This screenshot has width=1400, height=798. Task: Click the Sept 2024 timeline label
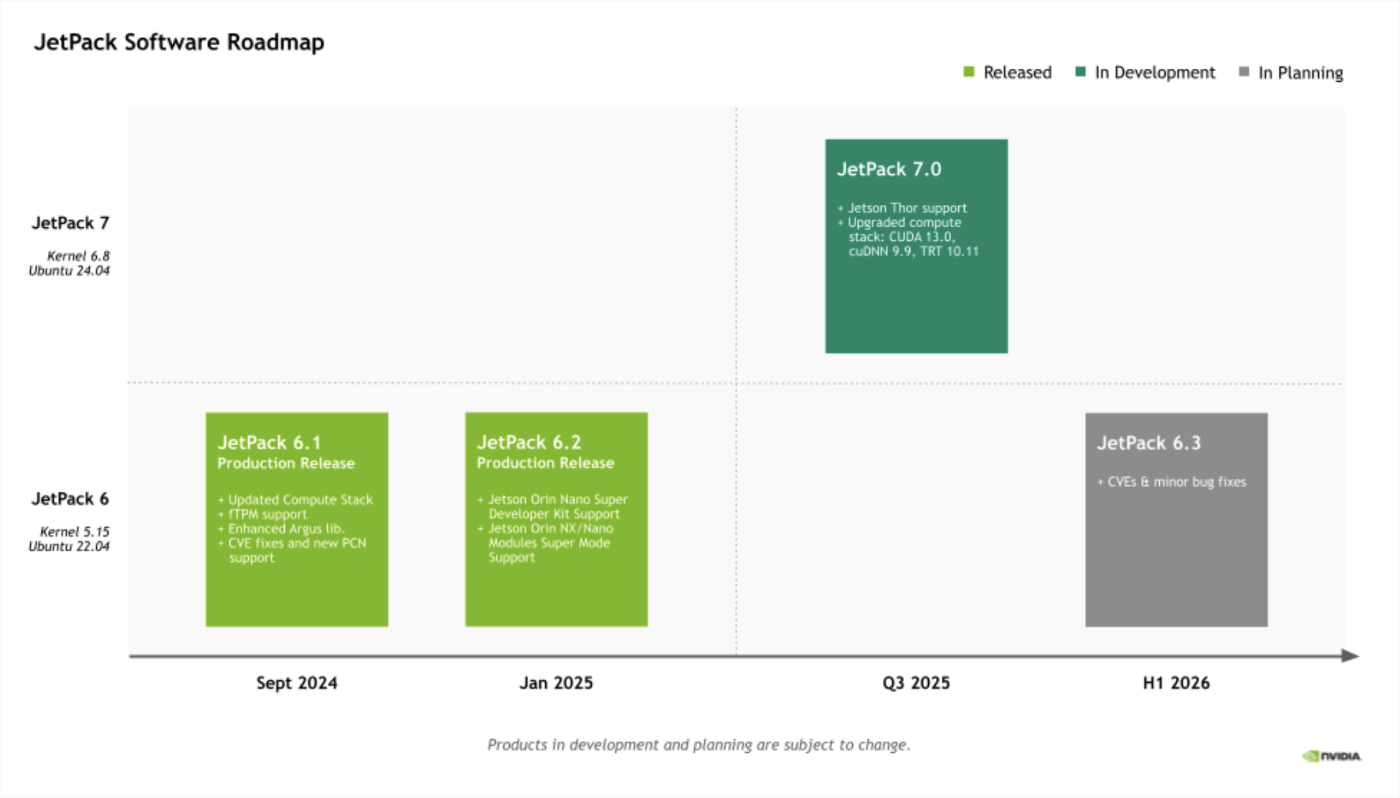(297, 684)
